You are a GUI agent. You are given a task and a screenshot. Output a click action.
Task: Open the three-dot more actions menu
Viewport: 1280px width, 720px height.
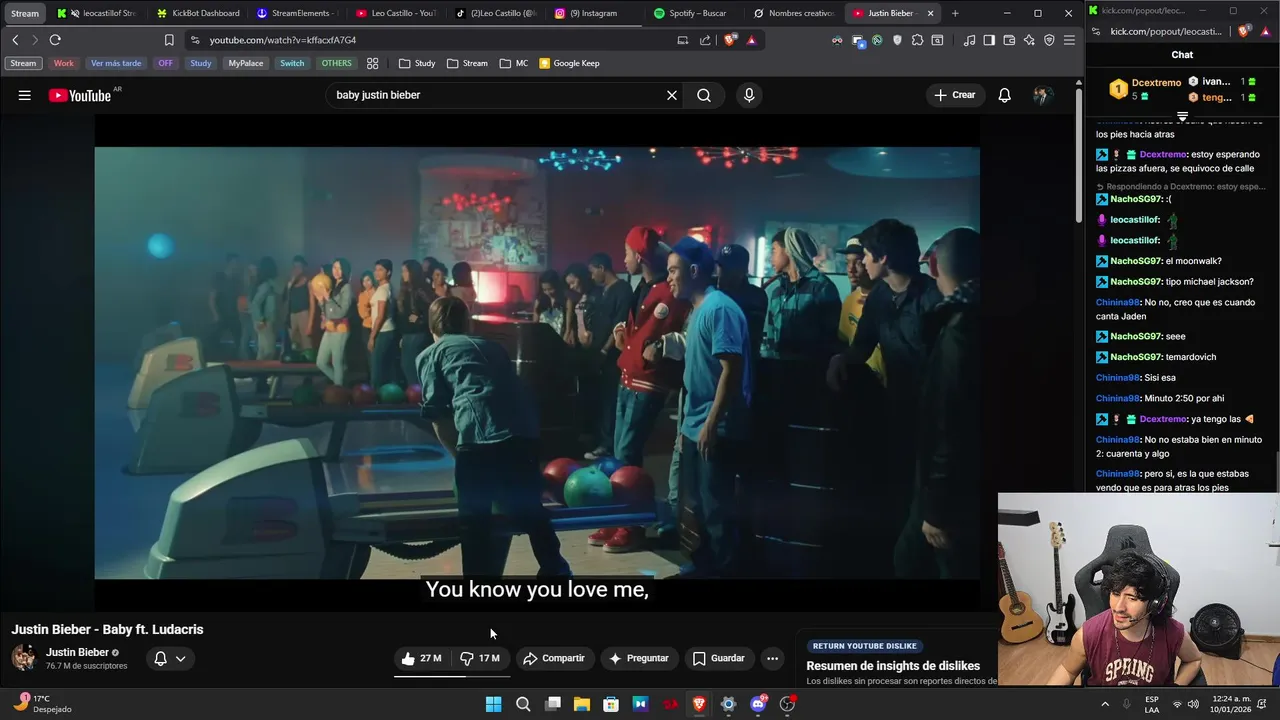[x=772, y=658]
